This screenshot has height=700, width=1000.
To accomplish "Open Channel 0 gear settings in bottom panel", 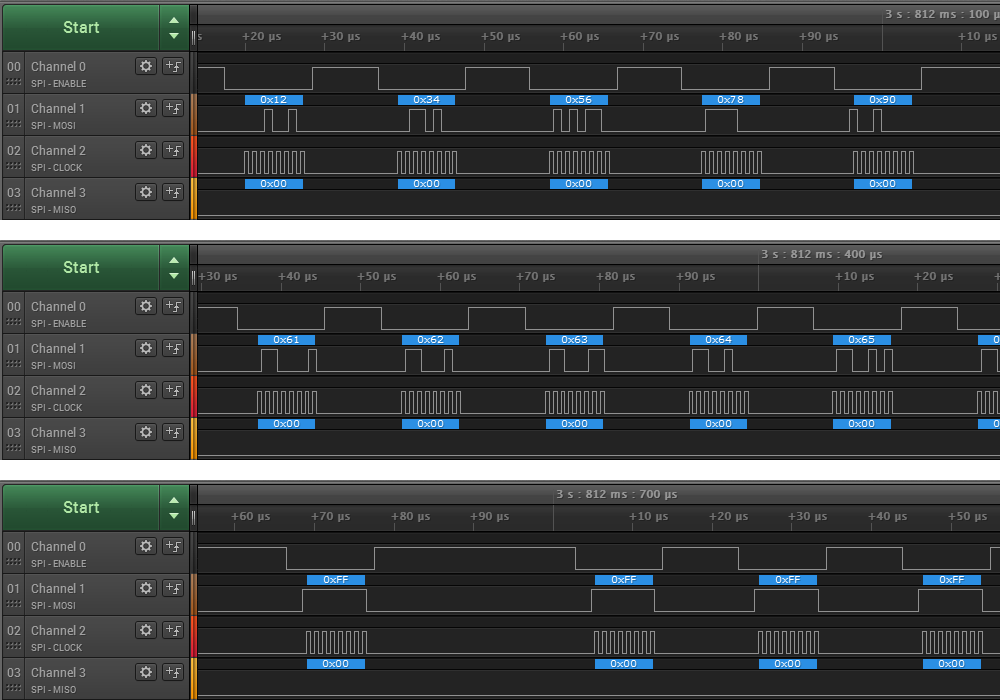I will tap(146, 546).
